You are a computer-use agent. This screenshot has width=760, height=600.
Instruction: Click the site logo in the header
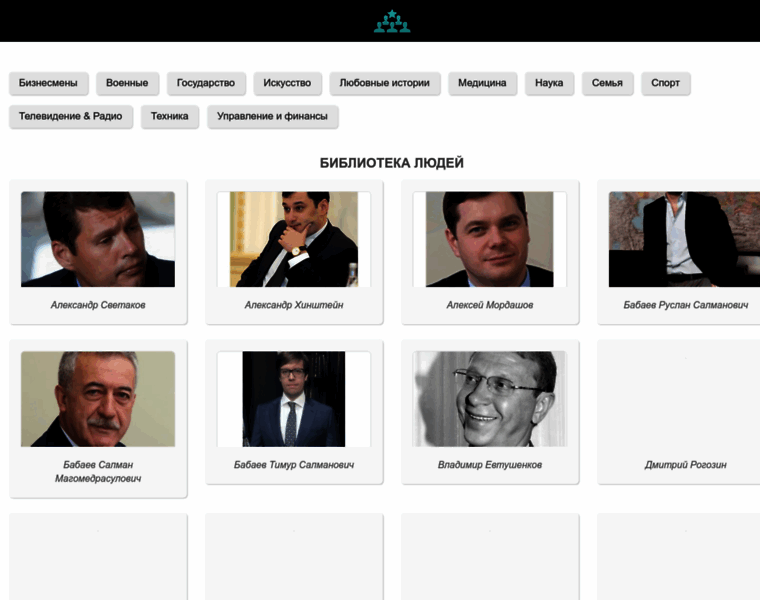pos(392,21)
